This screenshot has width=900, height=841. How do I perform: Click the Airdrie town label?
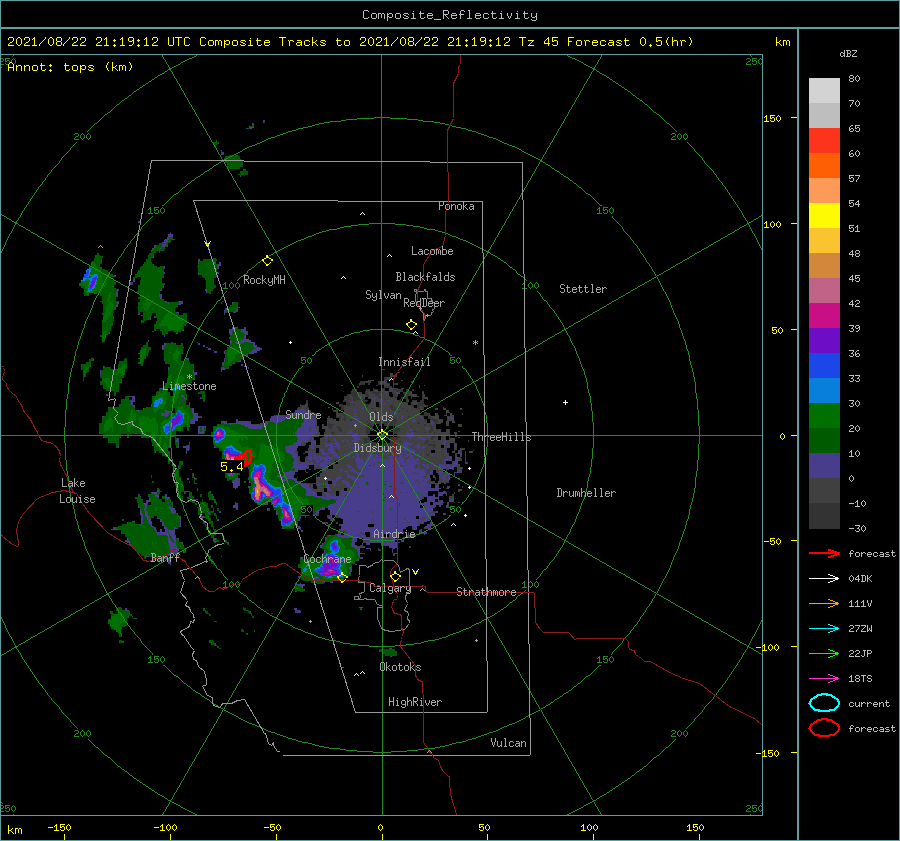click(394, 534)
